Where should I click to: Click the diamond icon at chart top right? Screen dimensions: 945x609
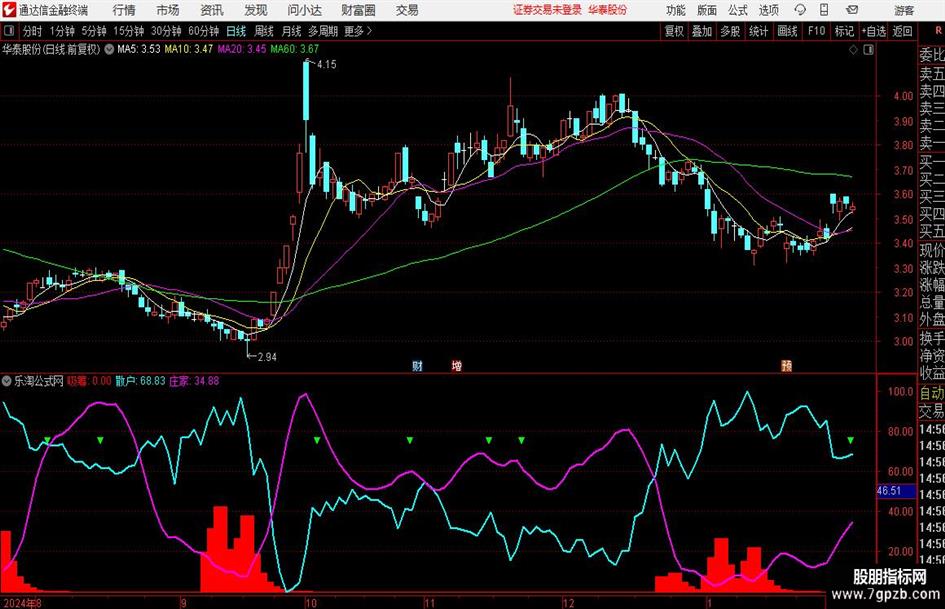click(x=853, y=50)
